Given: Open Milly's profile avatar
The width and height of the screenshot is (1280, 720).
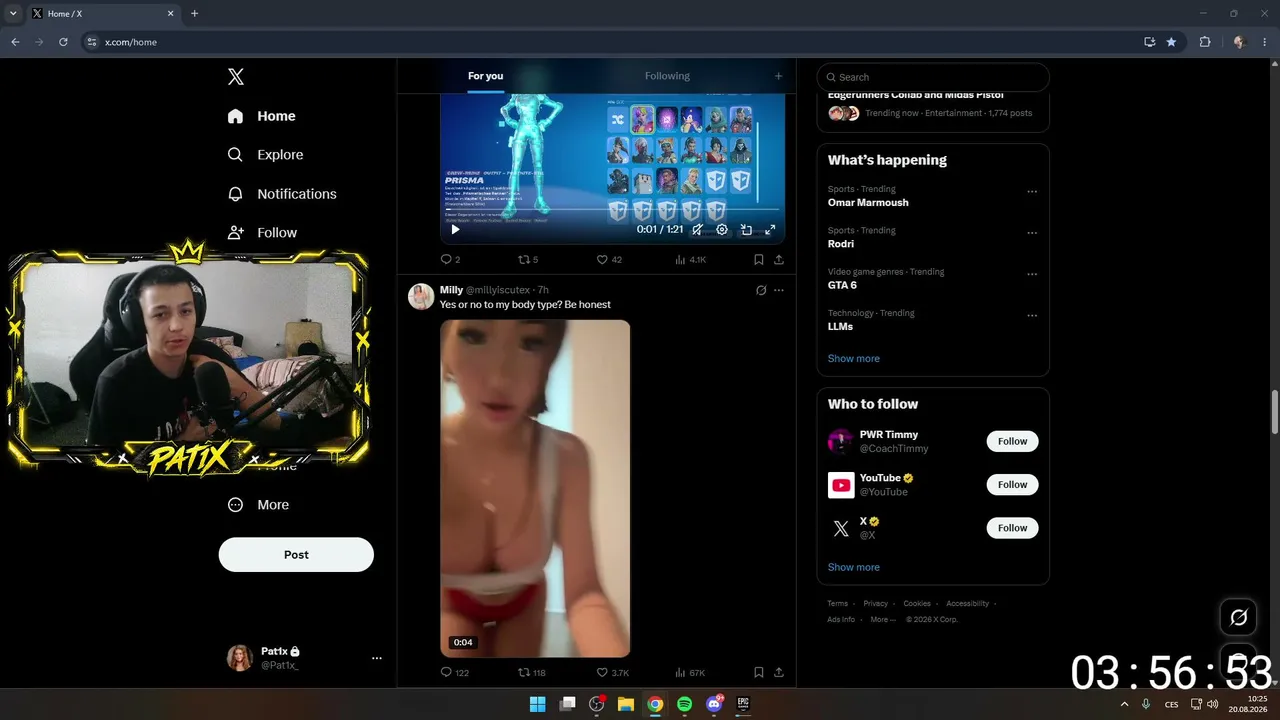Looking at the screenshot, I should point(421,297).
